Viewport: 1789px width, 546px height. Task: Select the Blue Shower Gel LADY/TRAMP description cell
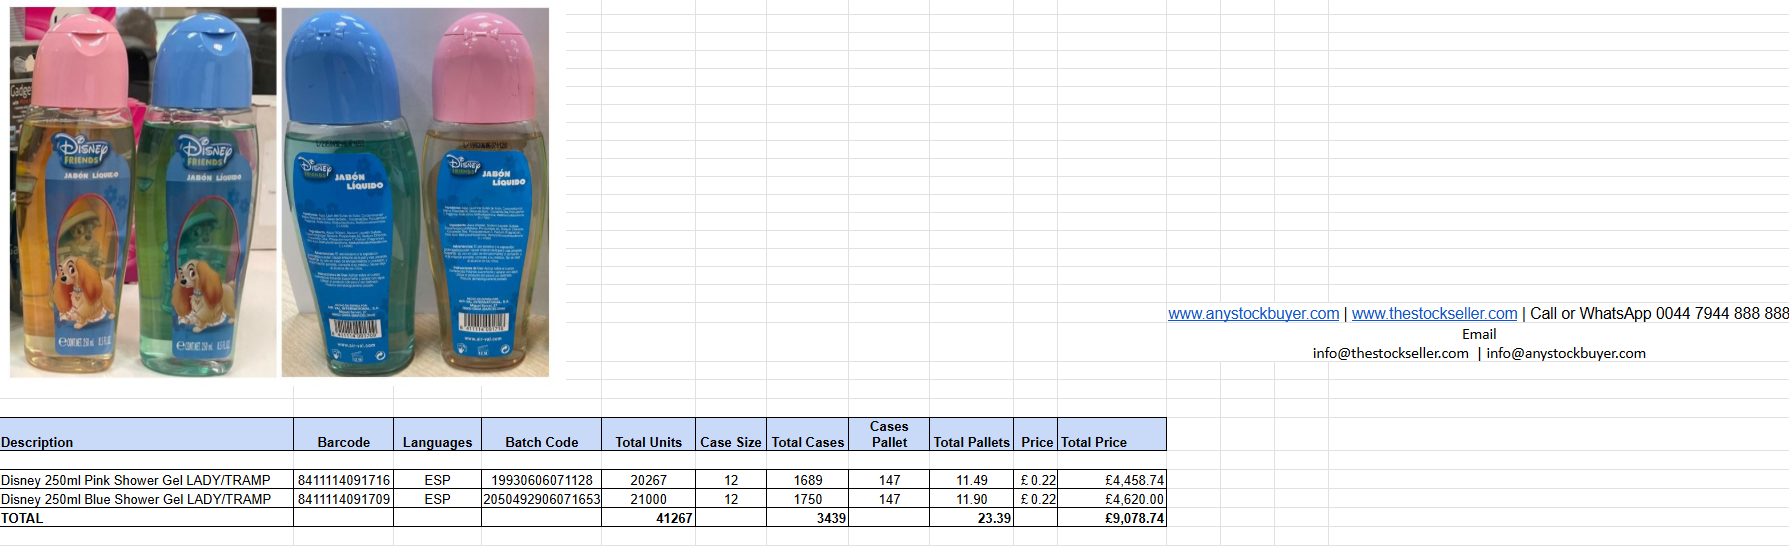(x=147, y=499)
